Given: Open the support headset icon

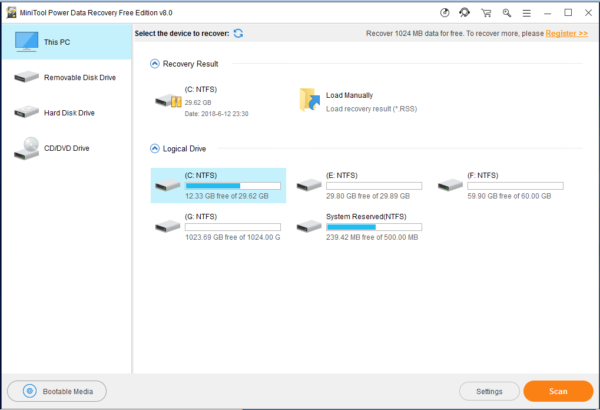Looking at the screenshot, I should coord(465,13).
